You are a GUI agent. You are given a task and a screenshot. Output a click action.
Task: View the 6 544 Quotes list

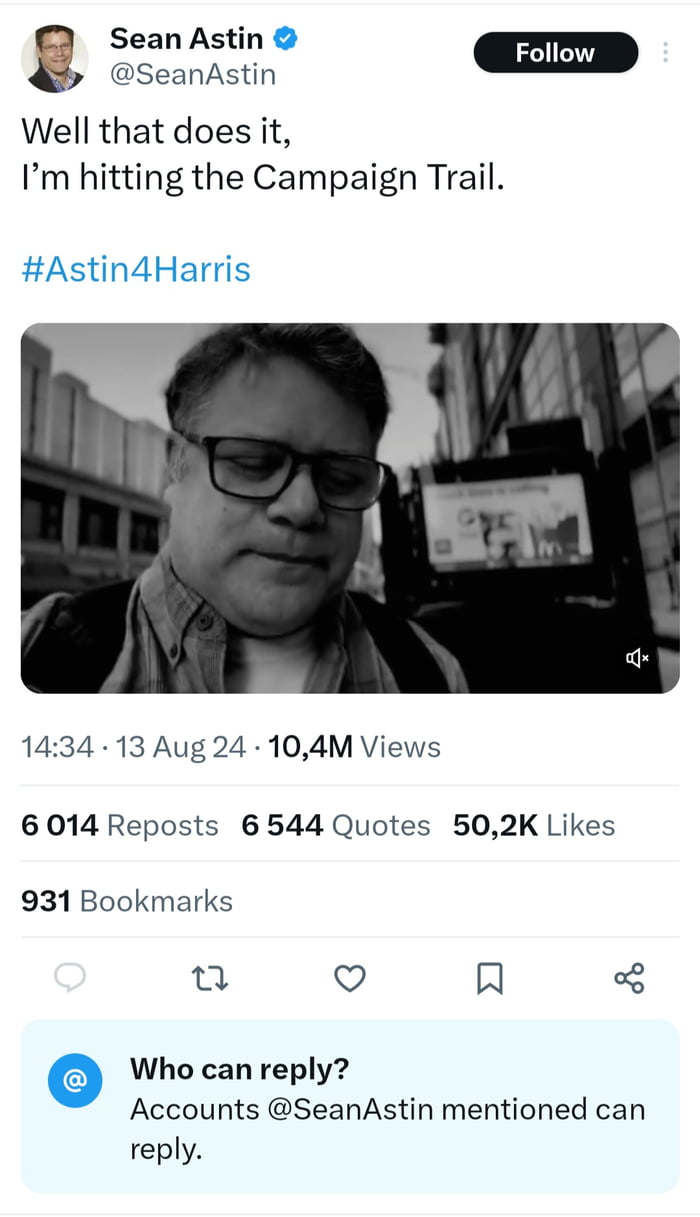point(336,825)
